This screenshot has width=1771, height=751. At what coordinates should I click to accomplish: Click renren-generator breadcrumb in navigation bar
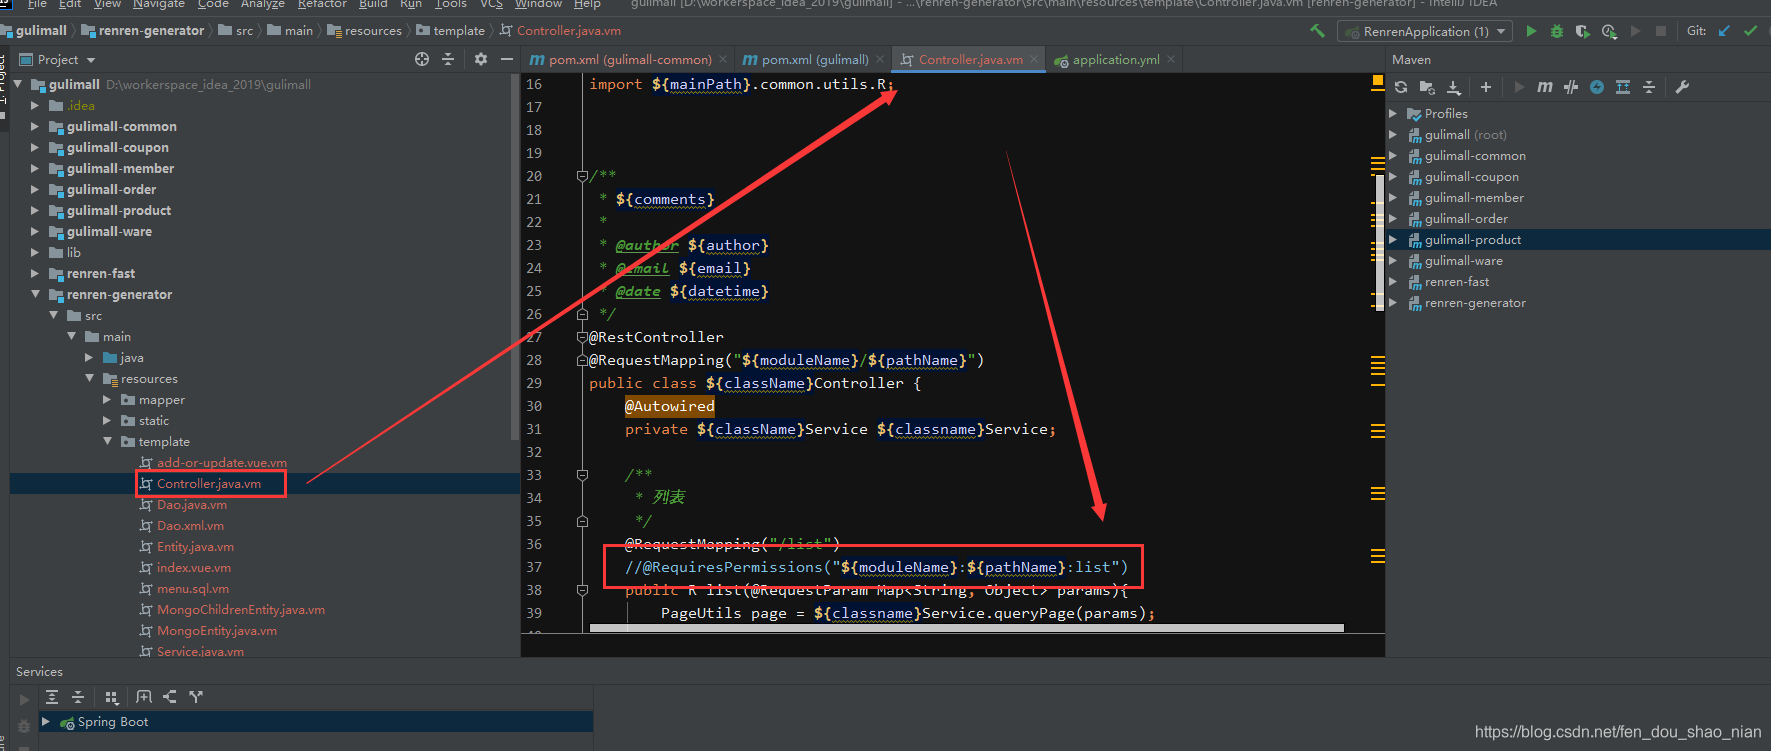pos(142,31)
